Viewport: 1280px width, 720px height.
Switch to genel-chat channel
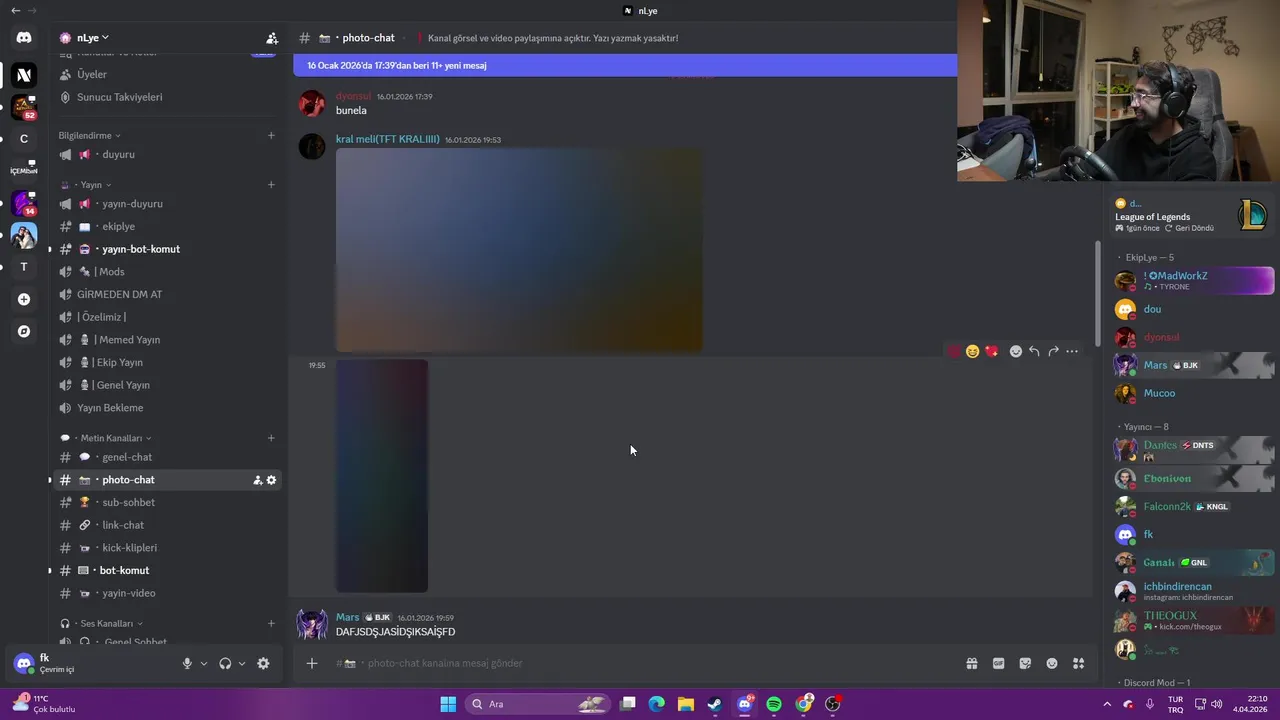pos(167,457)
